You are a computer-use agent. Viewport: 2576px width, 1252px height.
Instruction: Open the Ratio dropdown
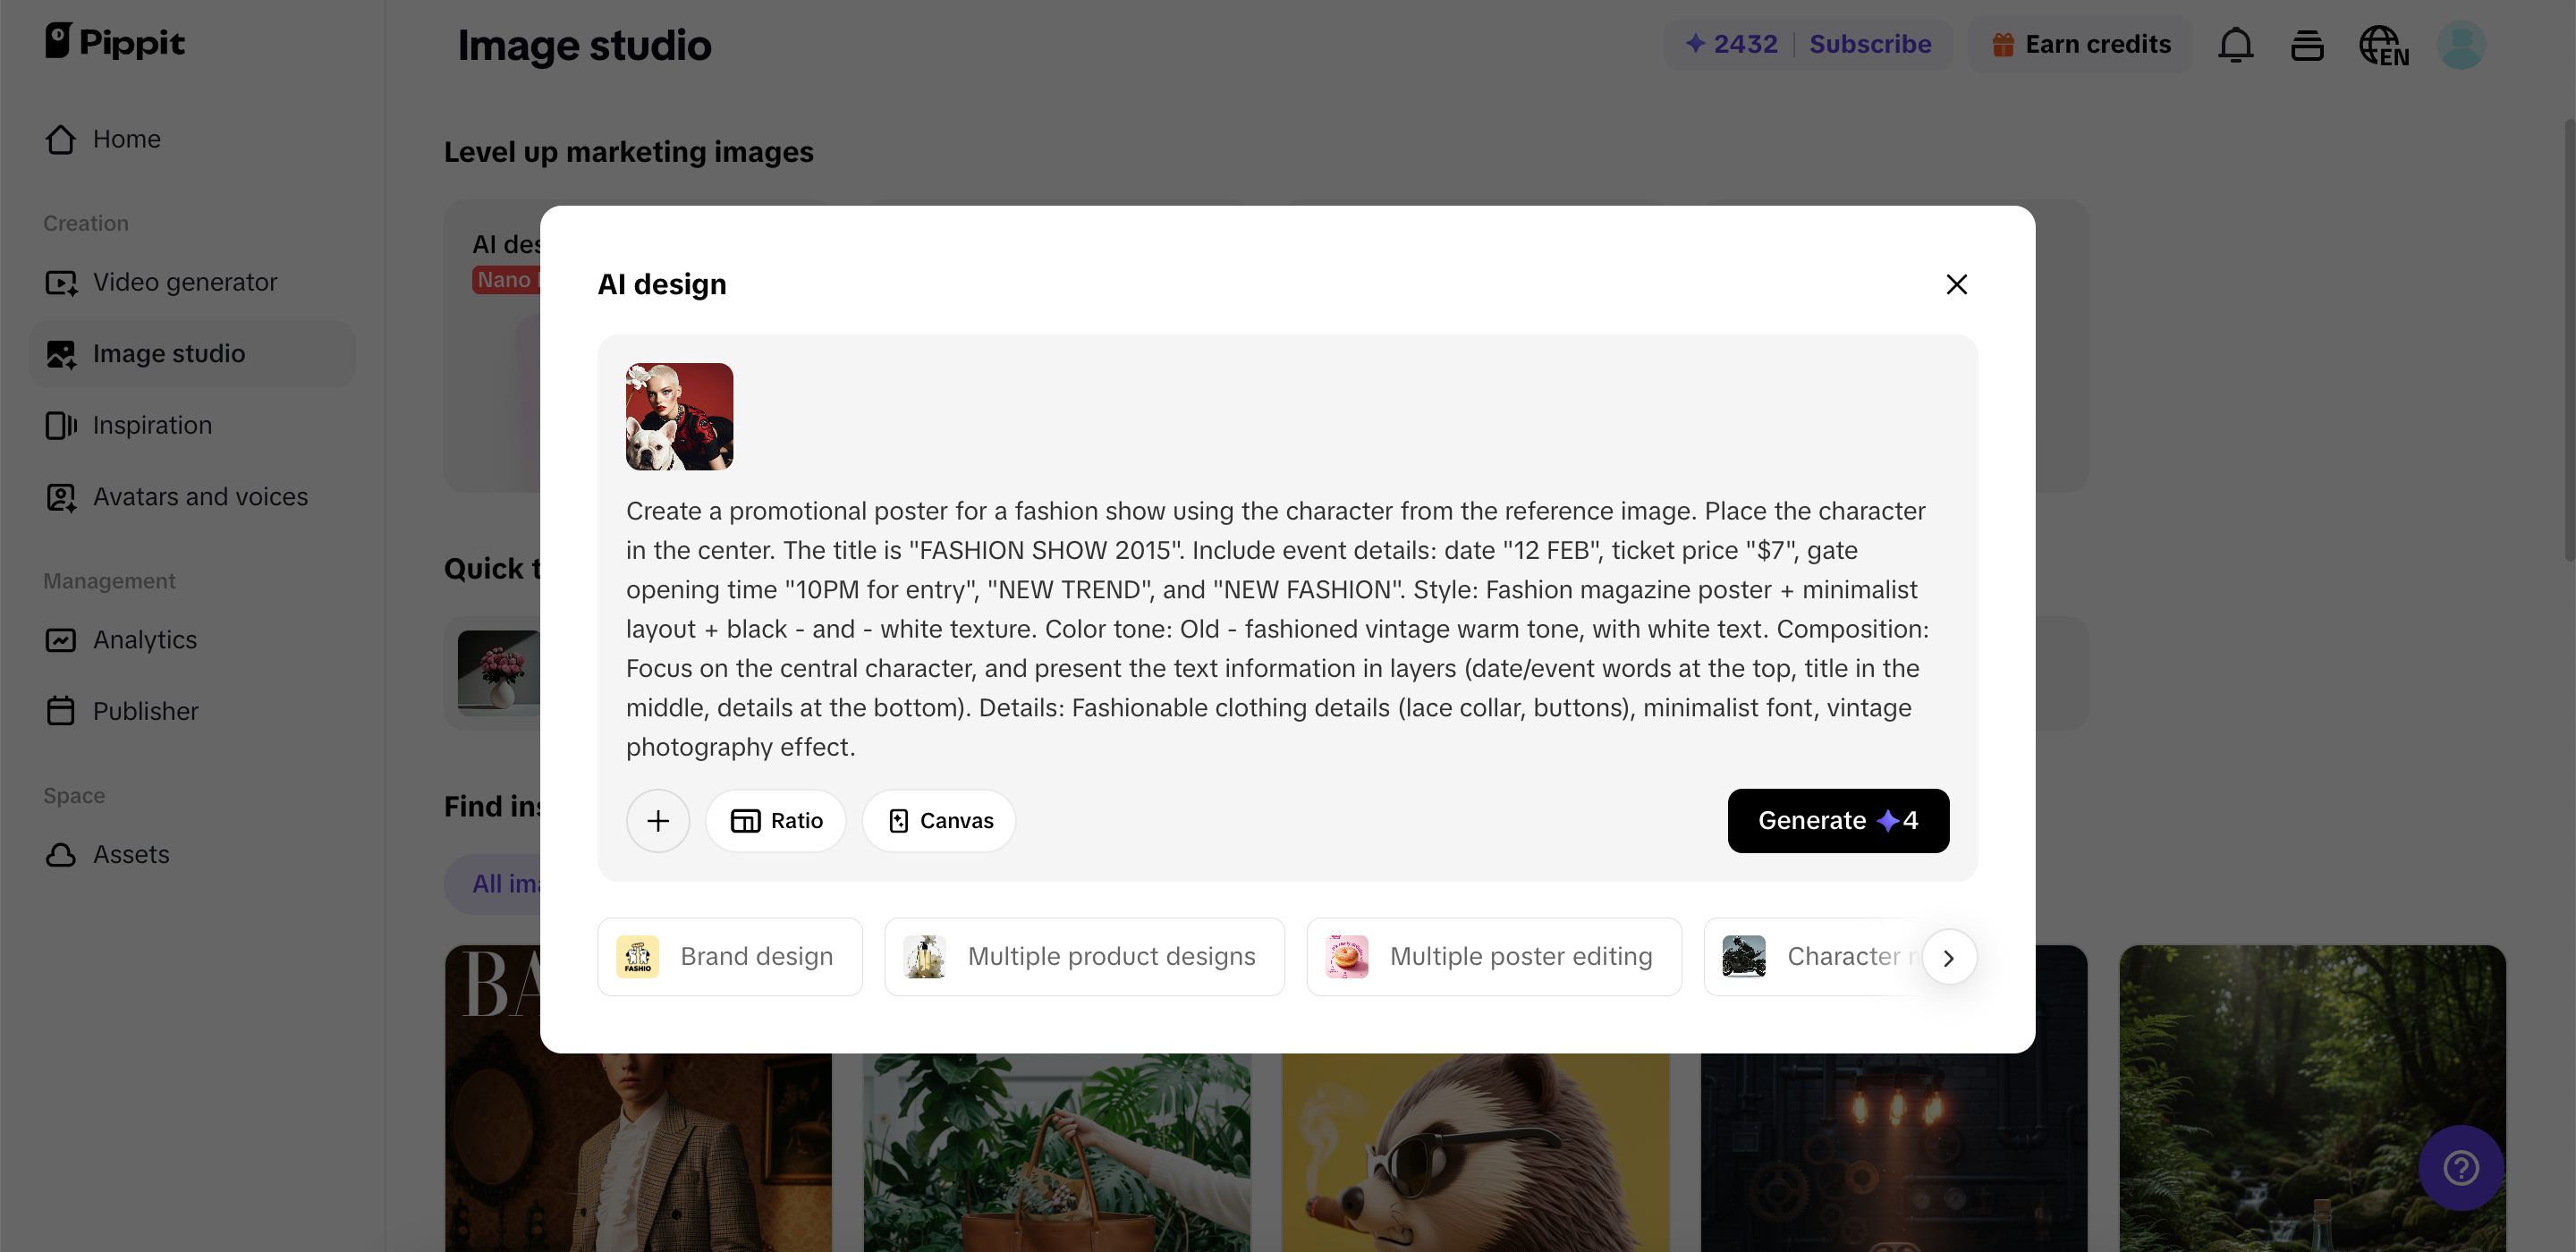pos(776,821)
